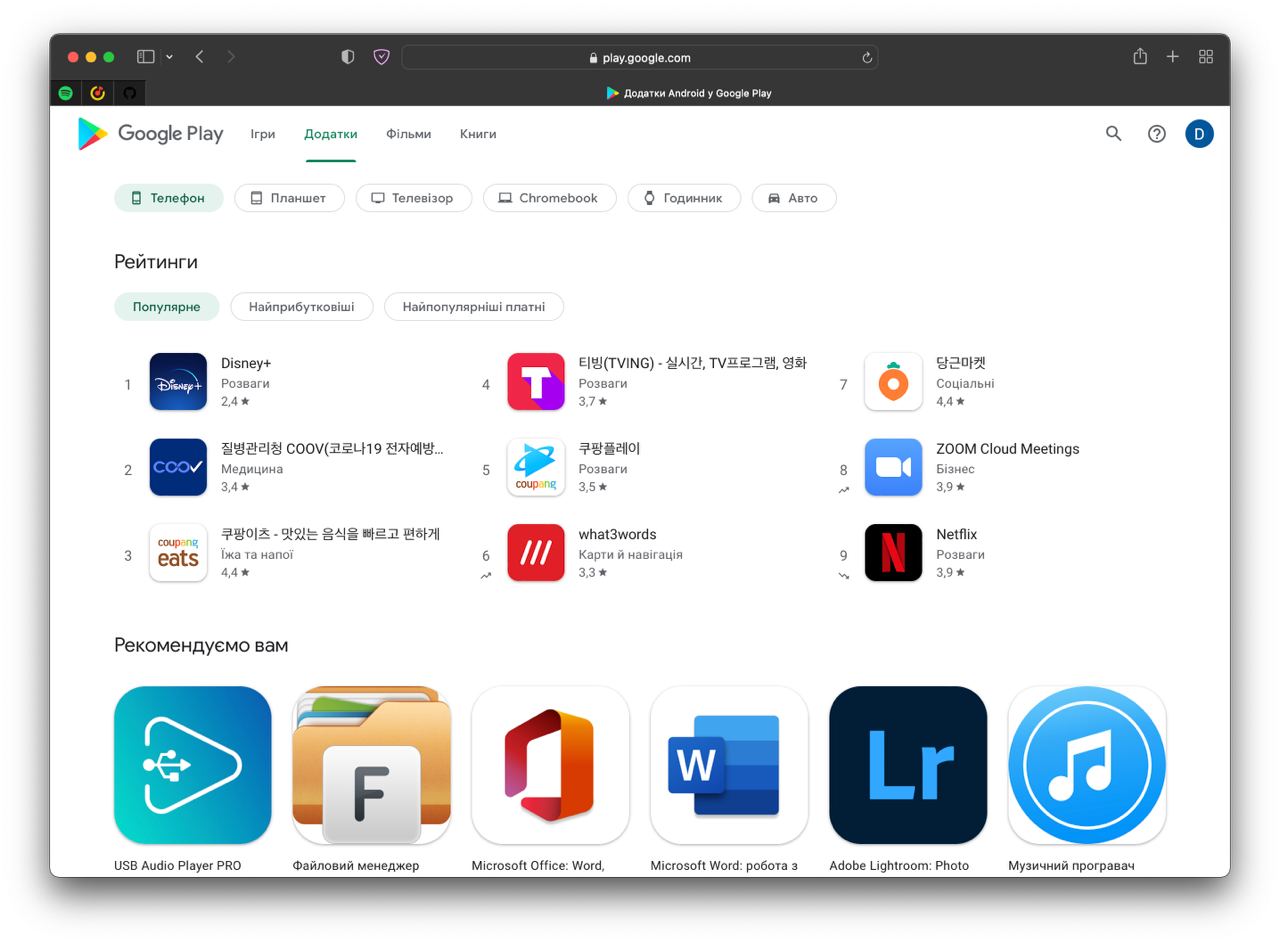Open the Файловий менеджер app thumbnail
The height and width of the screenshot is (943, 1280).
[372, 765]
